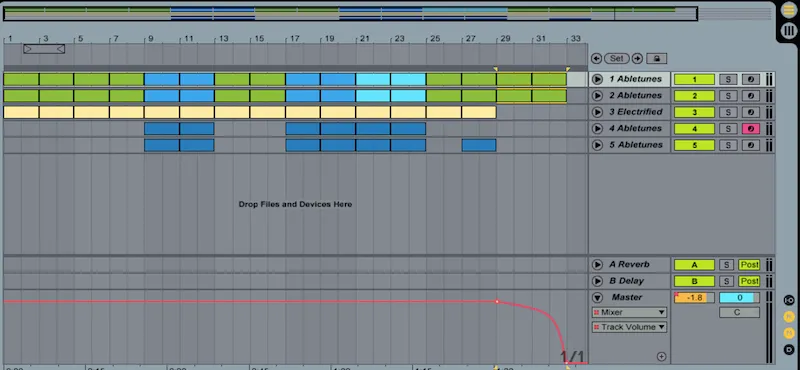Viewport: 800px width, 370px height.
Task: Switch to Session view selector icon
Action: (x=789, y=31)
